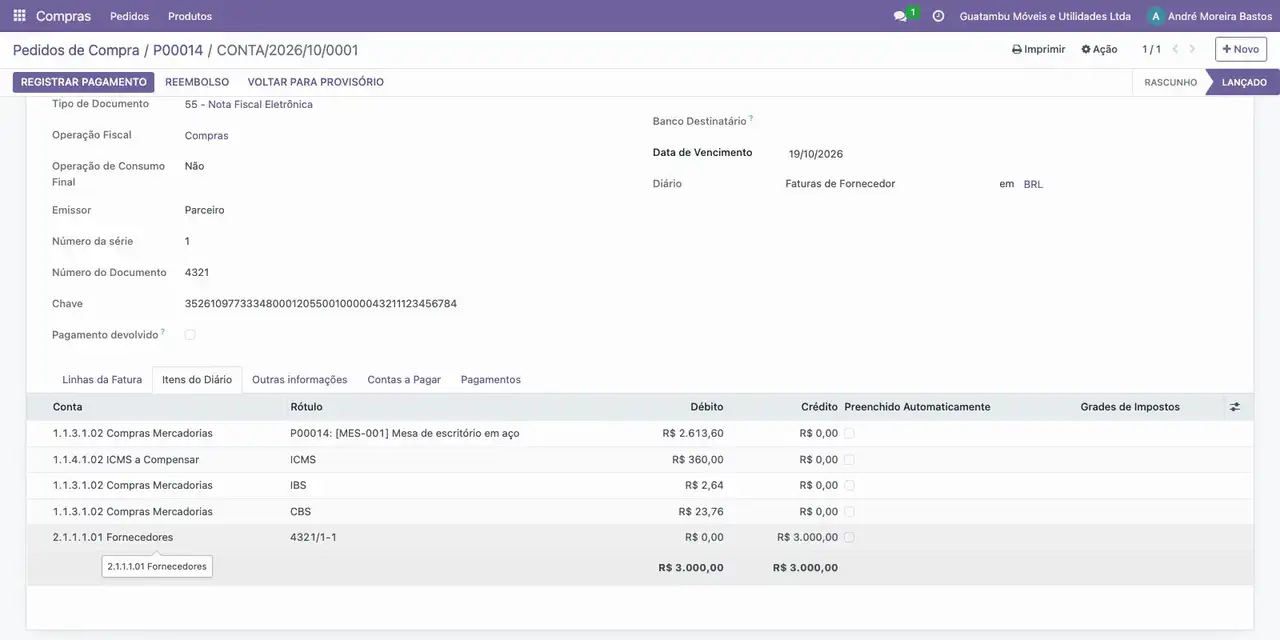This screenshot has width=1280, height=640.
Task: Click the P00014: [MES-001] Mesa de escritório label
Action: (x=405, y=433)
